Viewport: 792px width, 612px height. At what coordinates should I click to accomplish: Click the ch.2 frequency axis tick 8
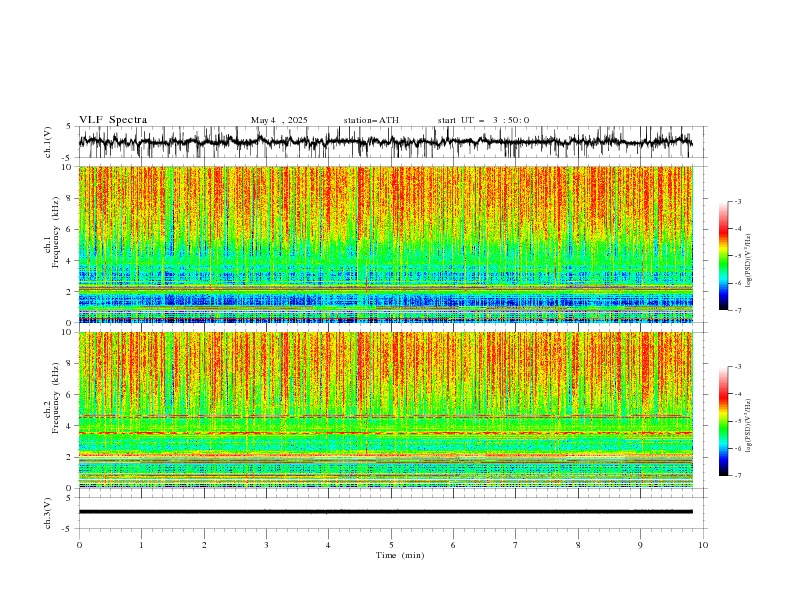pyautogui.click(x=70, y=364)
